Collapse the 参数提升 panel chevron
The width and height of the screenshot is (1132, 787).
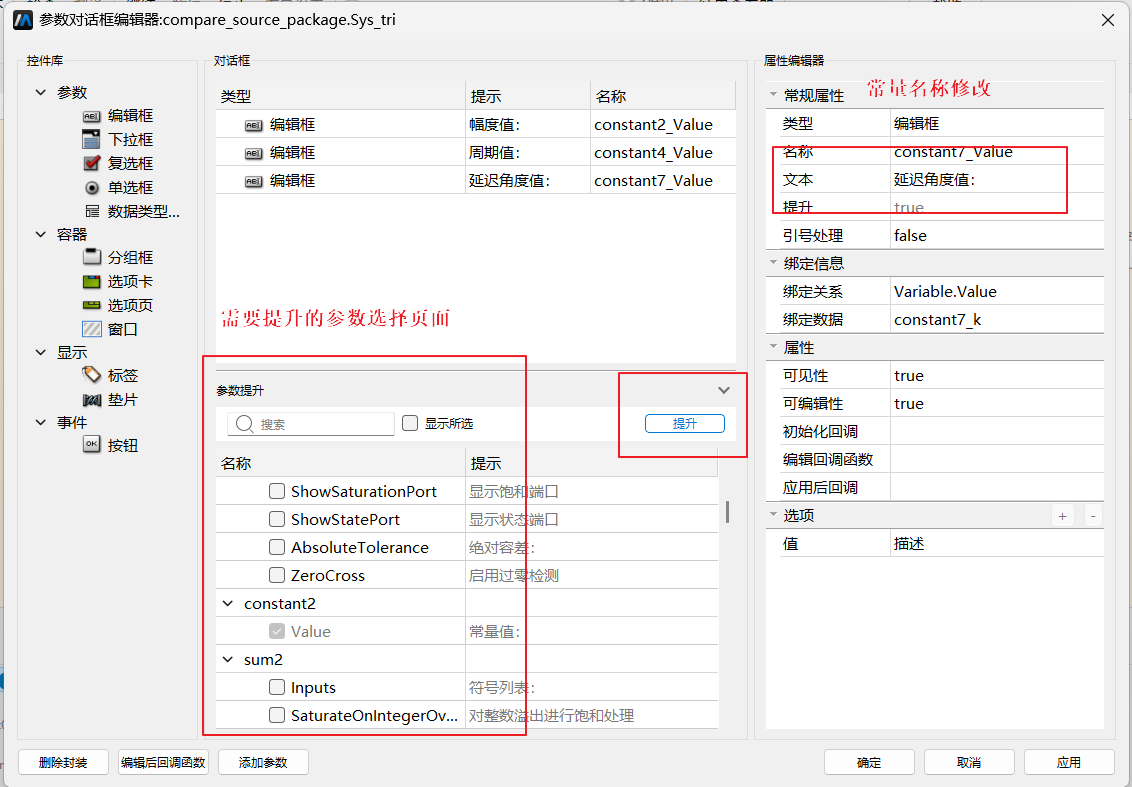click(x=723, y=390)
